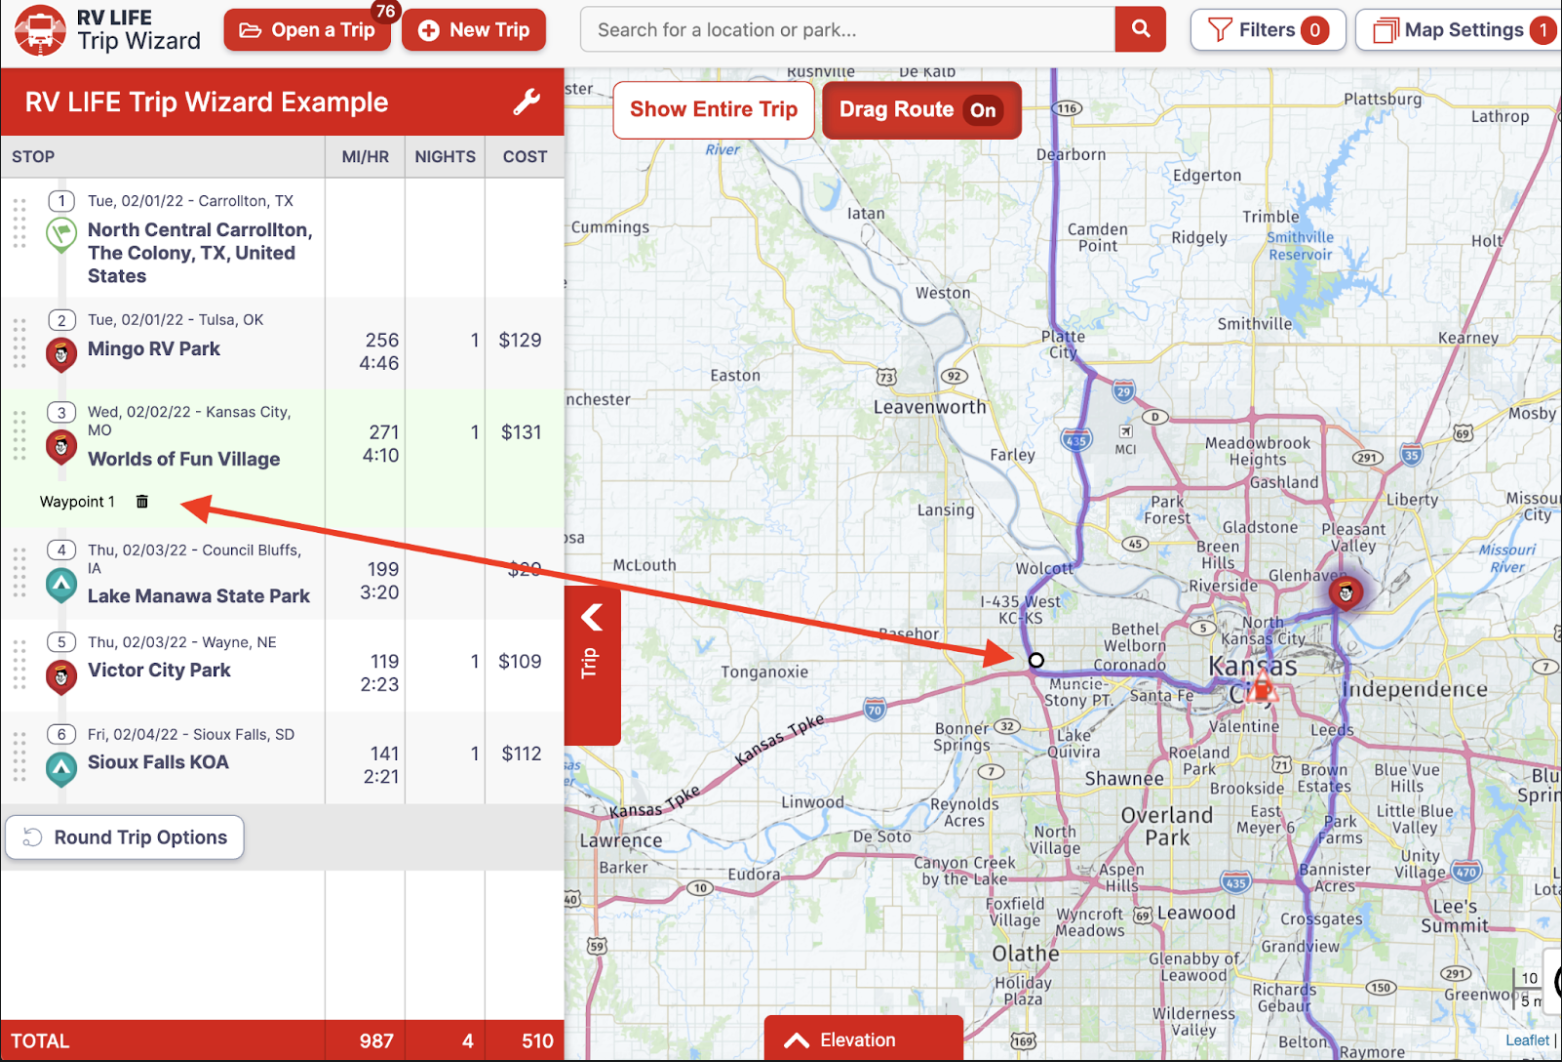The width and height of the screenshot is (1562, 1062).
Task: Focus the location or park search field
Action: [x=847, y=30]
